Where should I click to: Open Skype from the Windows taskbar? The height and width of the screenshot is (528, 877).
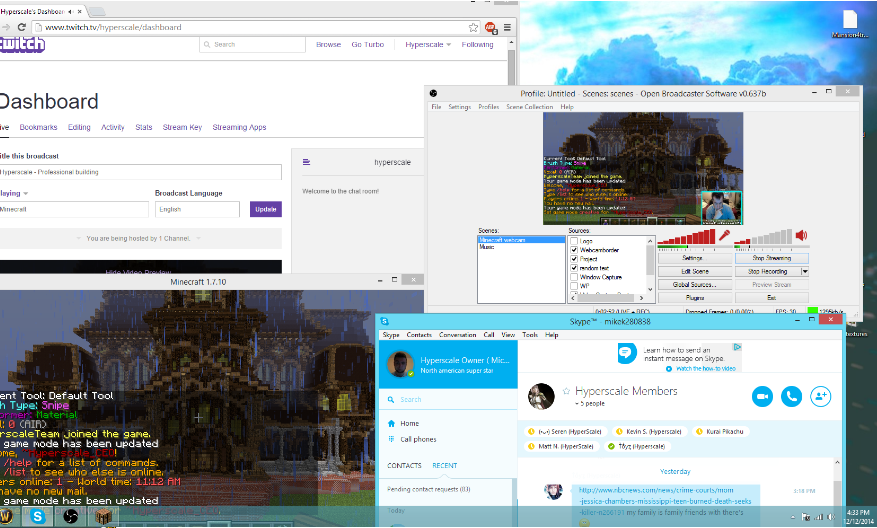pyautogui.click(x=37, y=516)
